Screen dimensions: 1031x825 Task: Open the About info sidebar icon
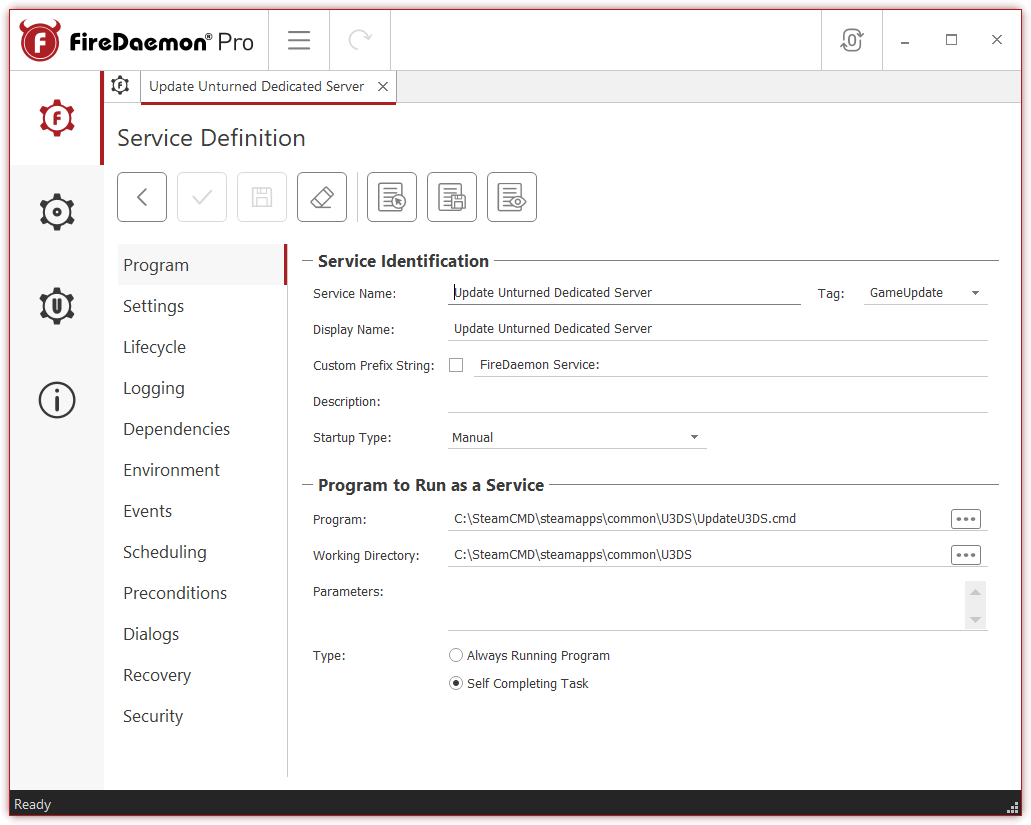[57, 400]
